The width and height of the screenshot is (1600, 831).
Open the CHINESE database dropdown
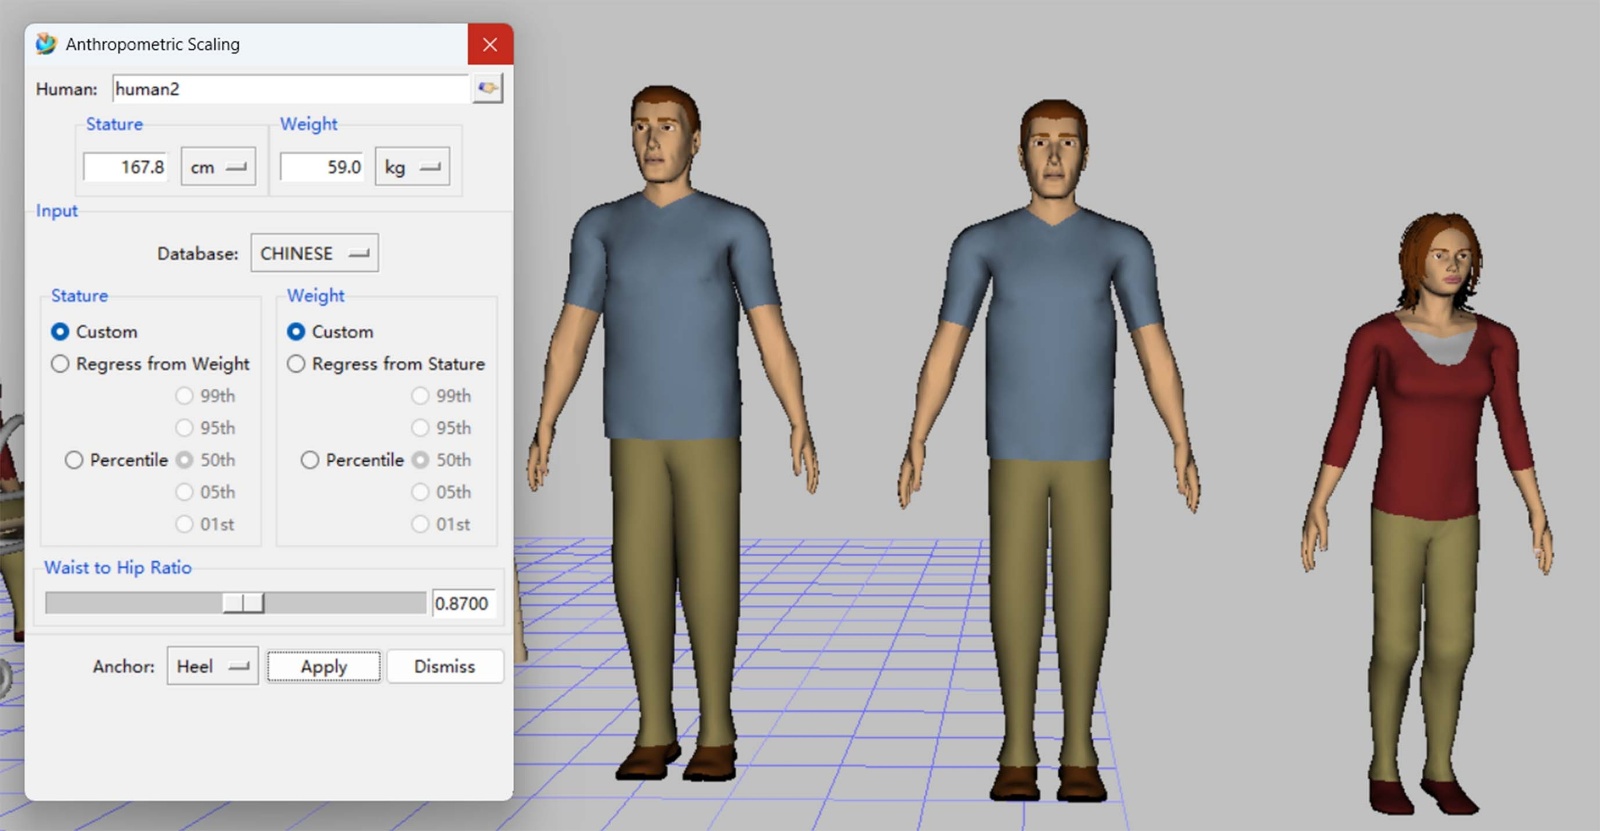coord(314,254)
